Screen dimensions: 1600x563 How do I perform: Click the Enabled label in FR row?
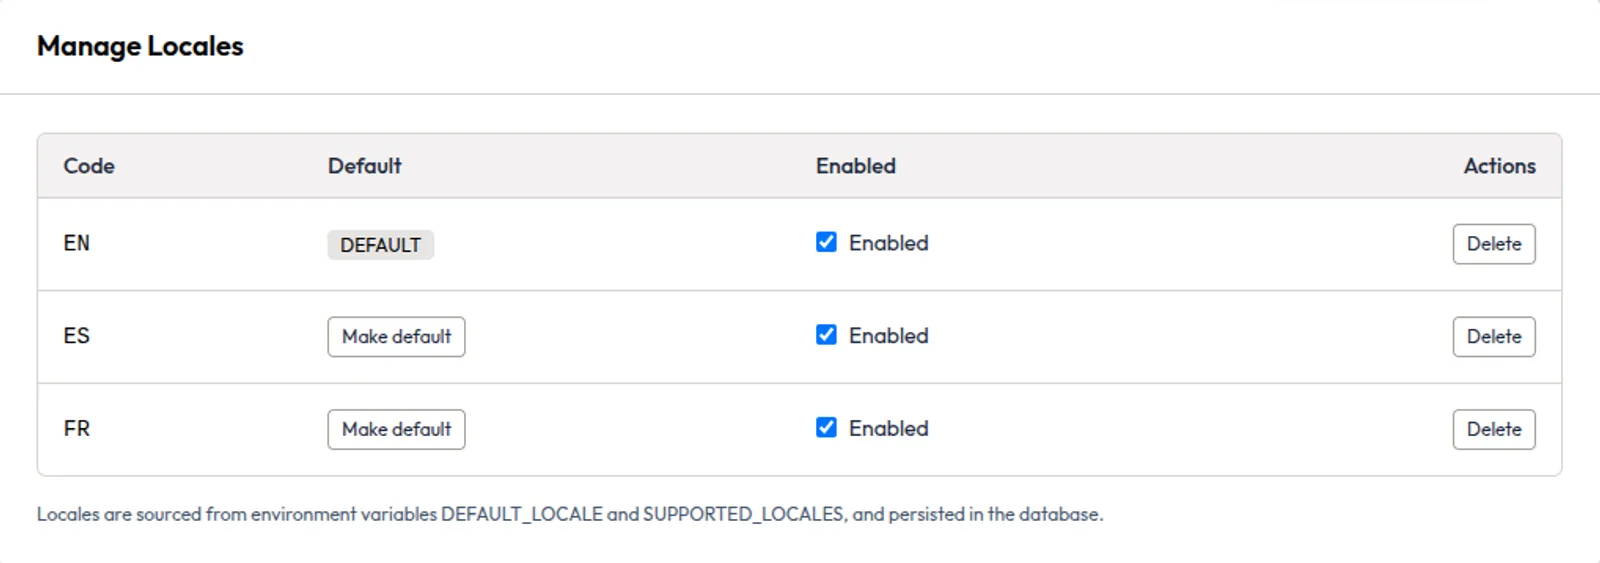point(888,428)
